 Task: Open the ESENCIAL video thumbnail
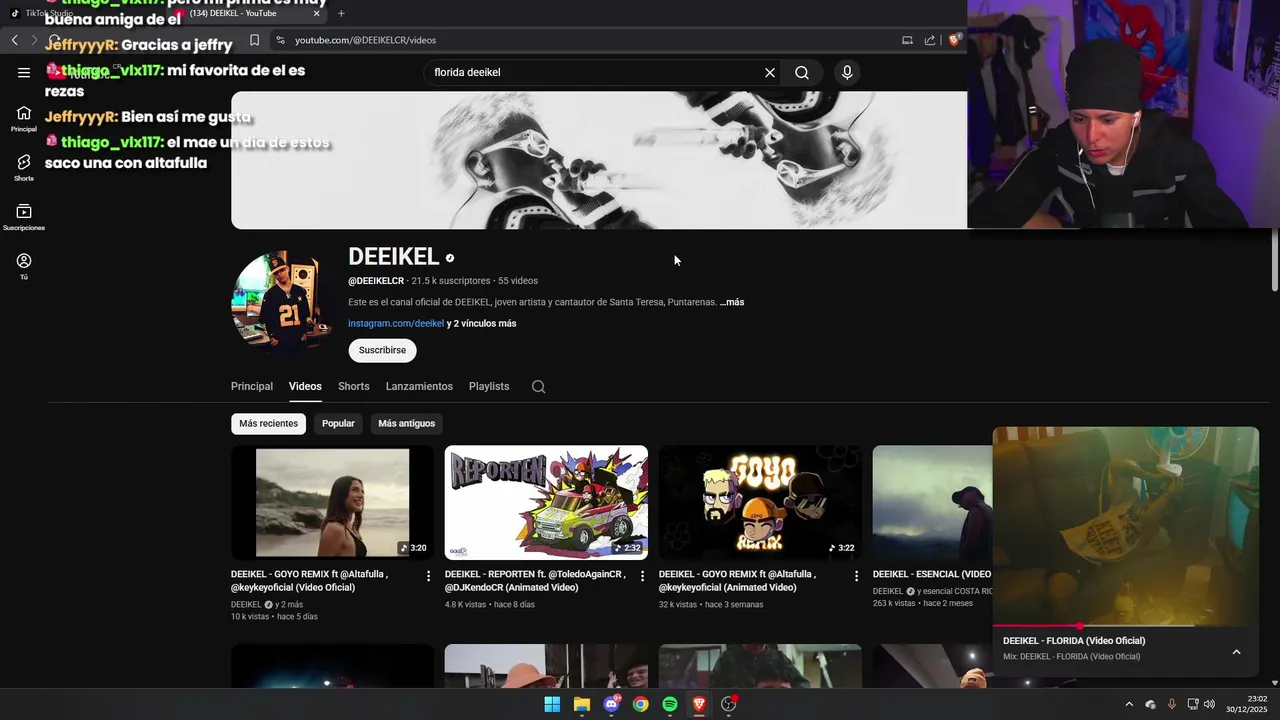tap(932, 502)
